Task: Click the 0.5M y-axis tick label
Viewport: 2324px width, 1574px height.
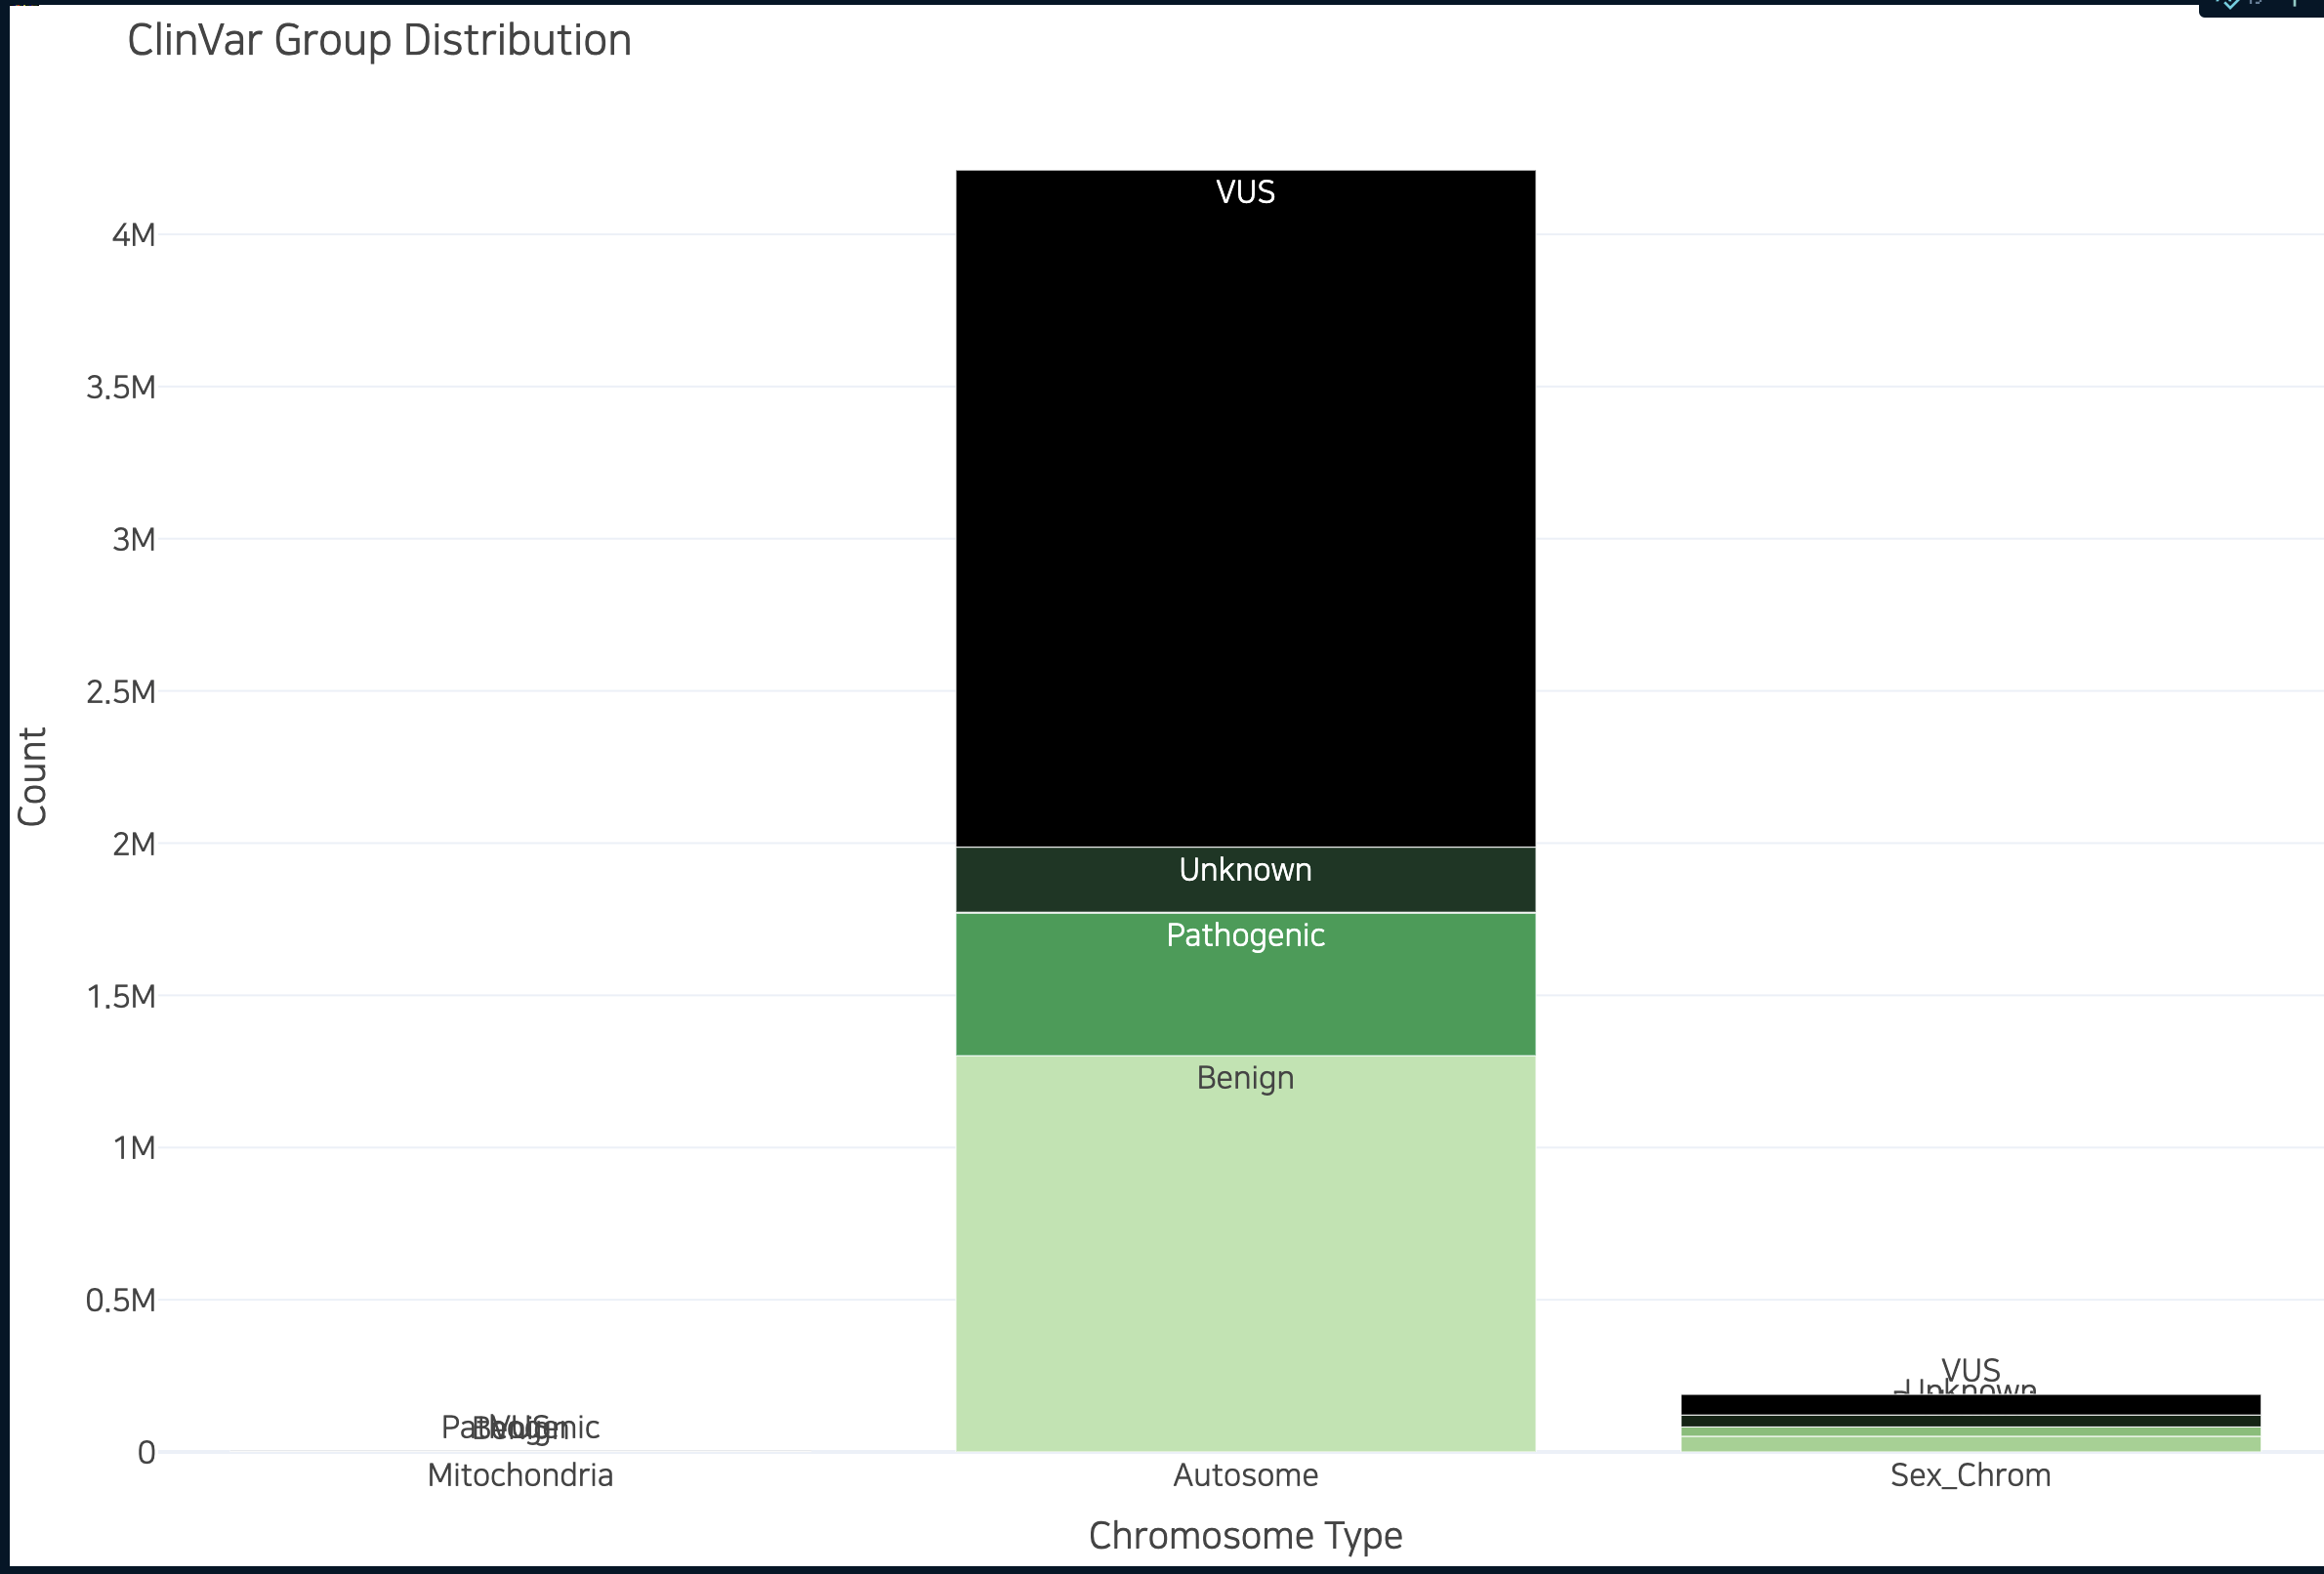Action: [121, 1300]
